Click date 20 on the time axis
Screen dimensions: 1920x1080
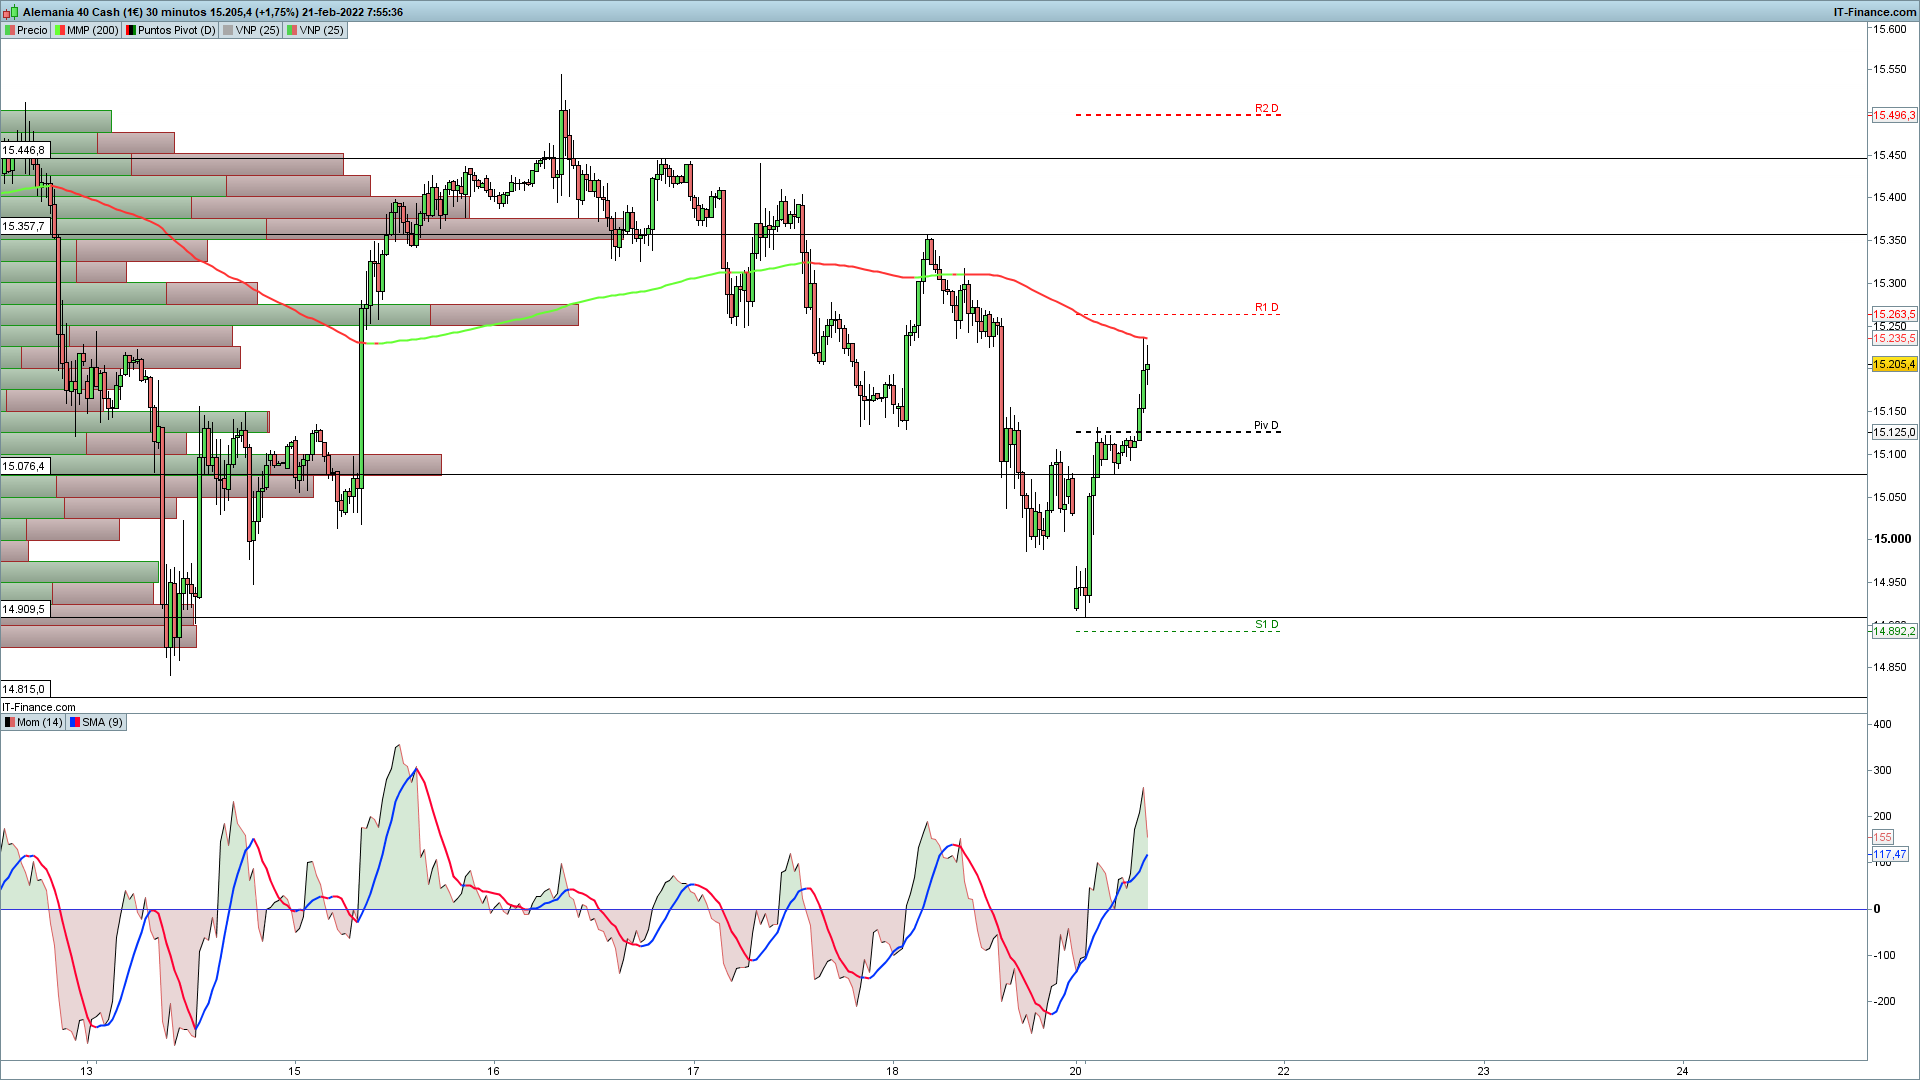pos(1075,1071)
